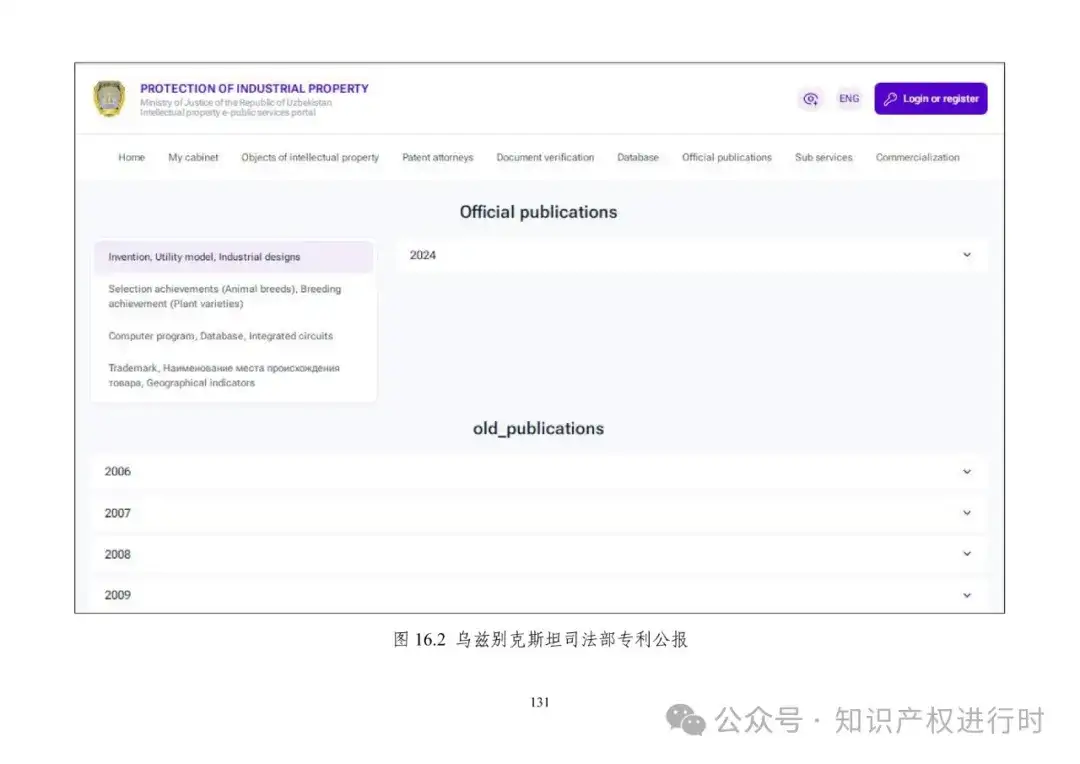The image size is (1080, 764).
Task: Expand the 2006 chevron arrow
Action: (x=966, y=472)
